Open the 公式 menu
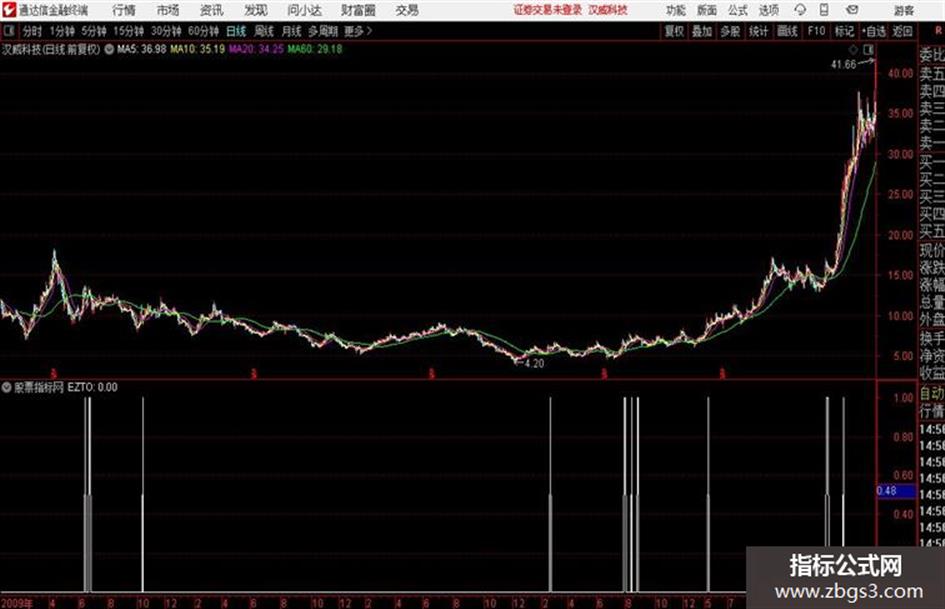 [738, 10]
